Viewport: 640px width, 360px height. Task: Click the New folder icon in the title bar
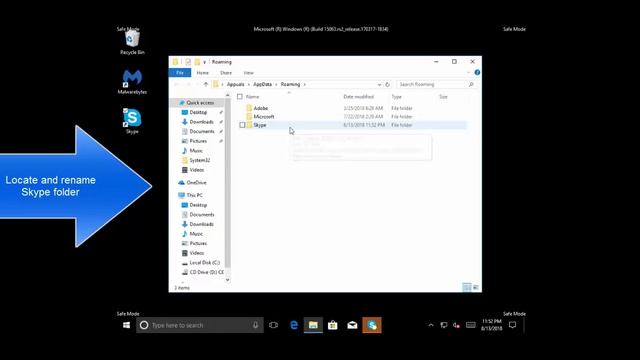(x=197, y=62)
